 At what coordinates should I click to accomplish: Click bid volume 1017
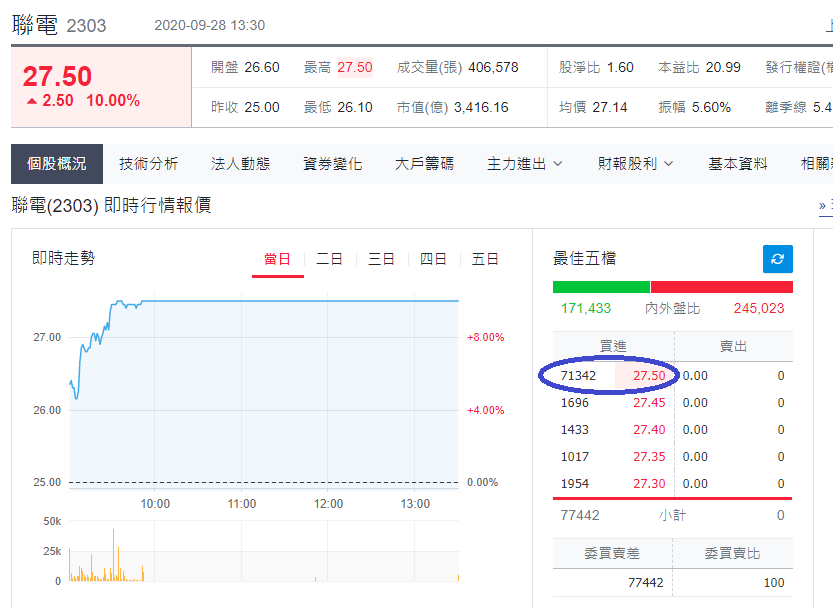[x=575, y=457]
